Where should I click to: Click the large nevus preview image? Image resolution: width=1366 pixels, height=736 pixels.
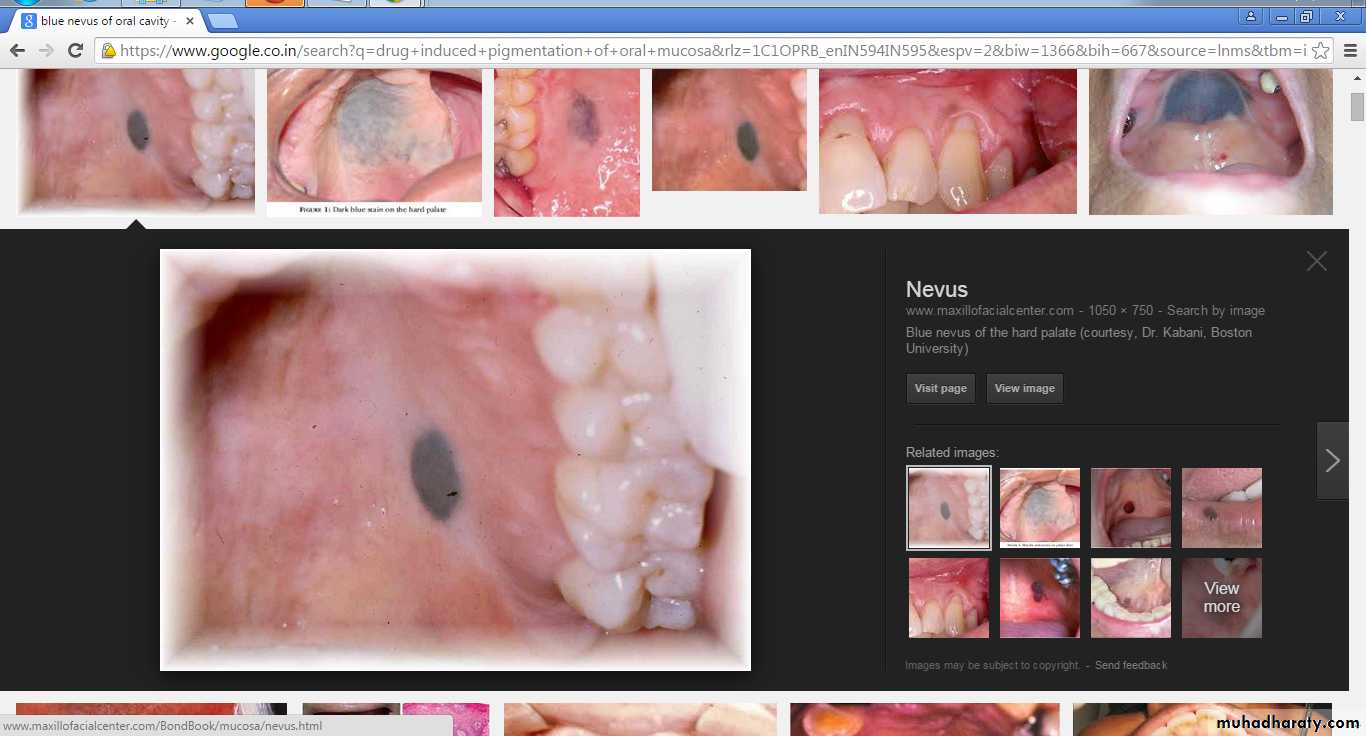(x=455, y=460)
